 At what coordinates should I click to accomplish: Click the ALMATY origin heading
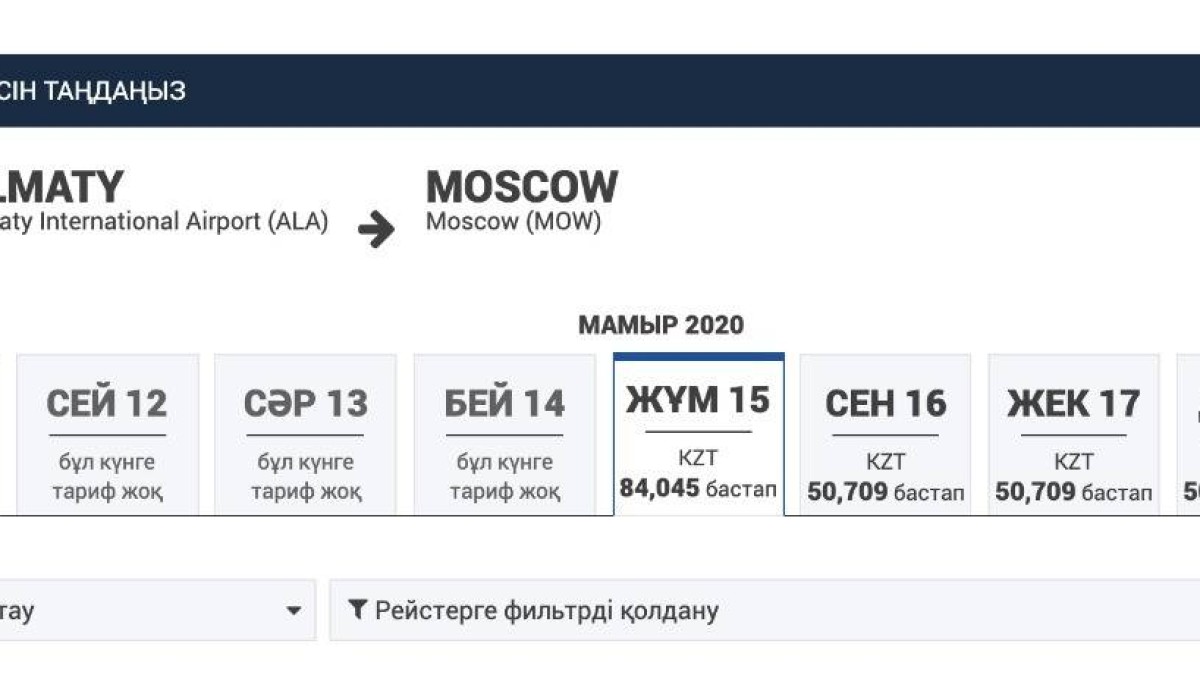[x=62, y=187]
